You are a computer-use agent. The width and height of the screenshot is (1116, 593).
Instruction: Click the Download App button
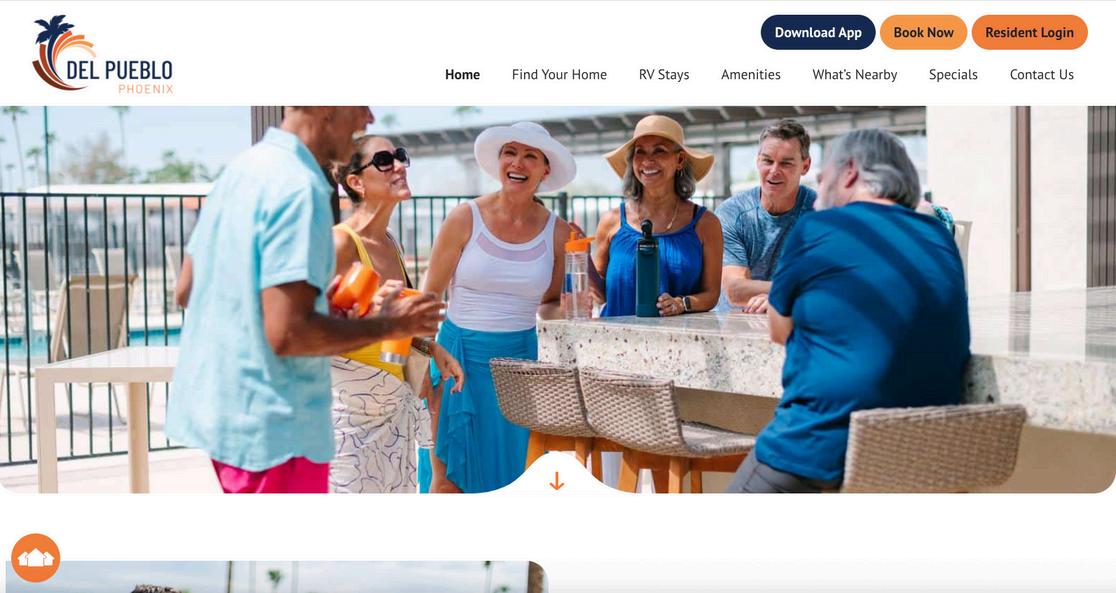pos(818,33)
